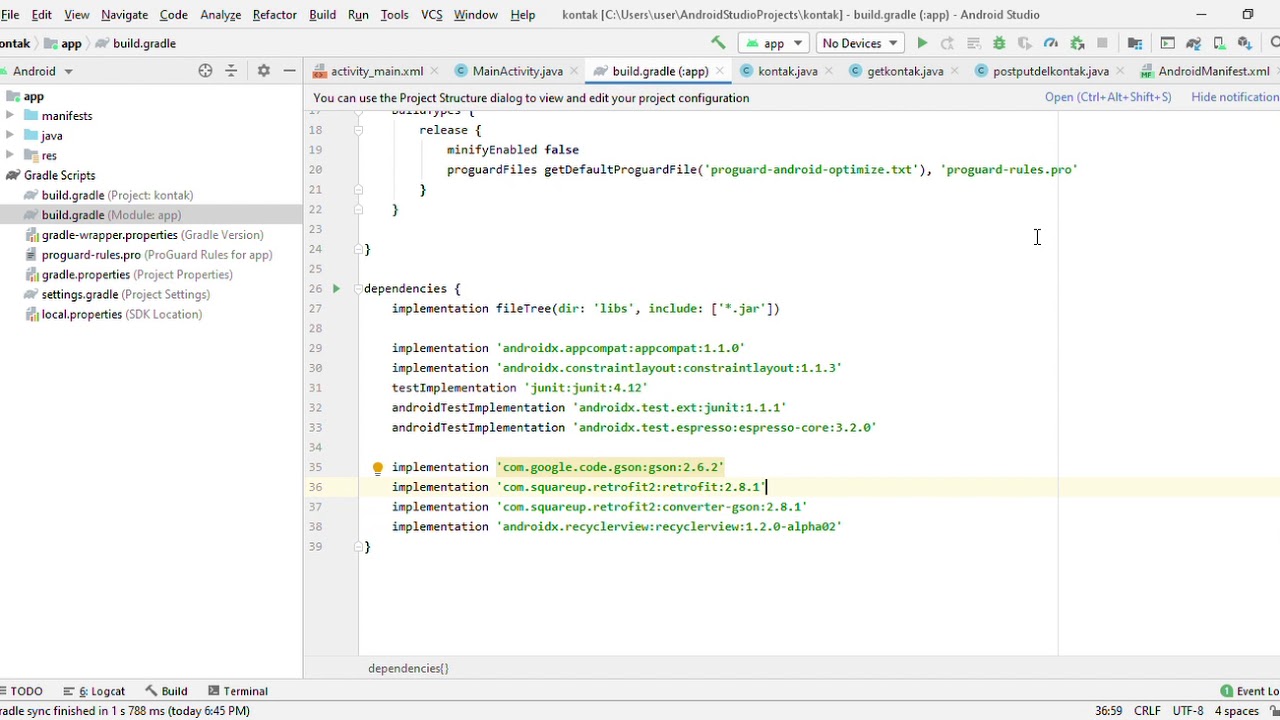
Task: Click UTF-8 encoding in status bar
Action: point(1188,711)
